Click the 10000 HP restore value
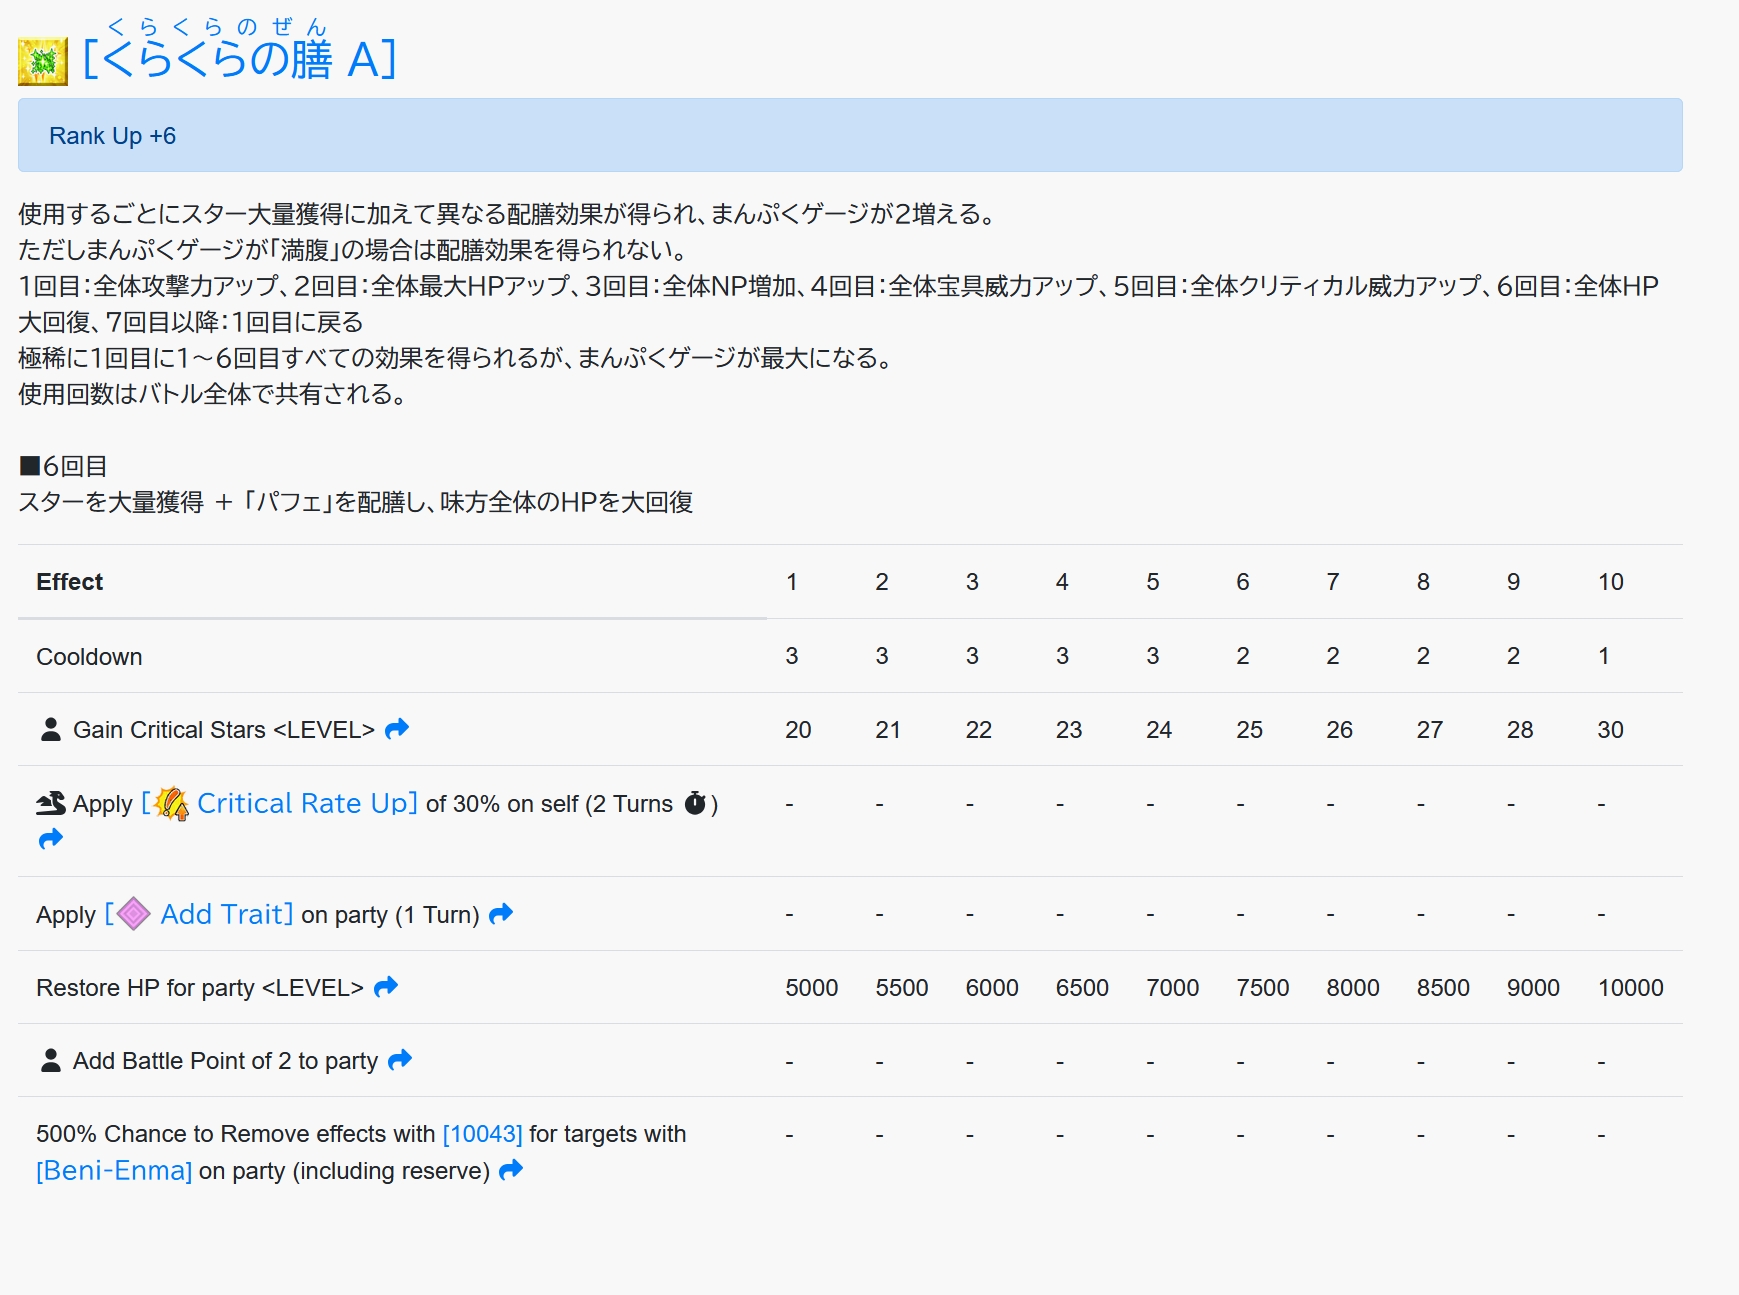The width and height of the screenshot is (1739, 1295). (x=1630, y=988)
